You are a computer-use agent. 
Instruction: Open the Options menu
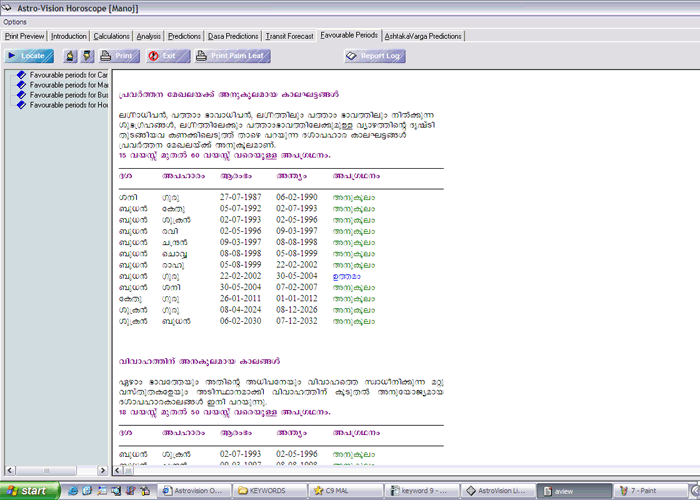click(x=15, y=22)
